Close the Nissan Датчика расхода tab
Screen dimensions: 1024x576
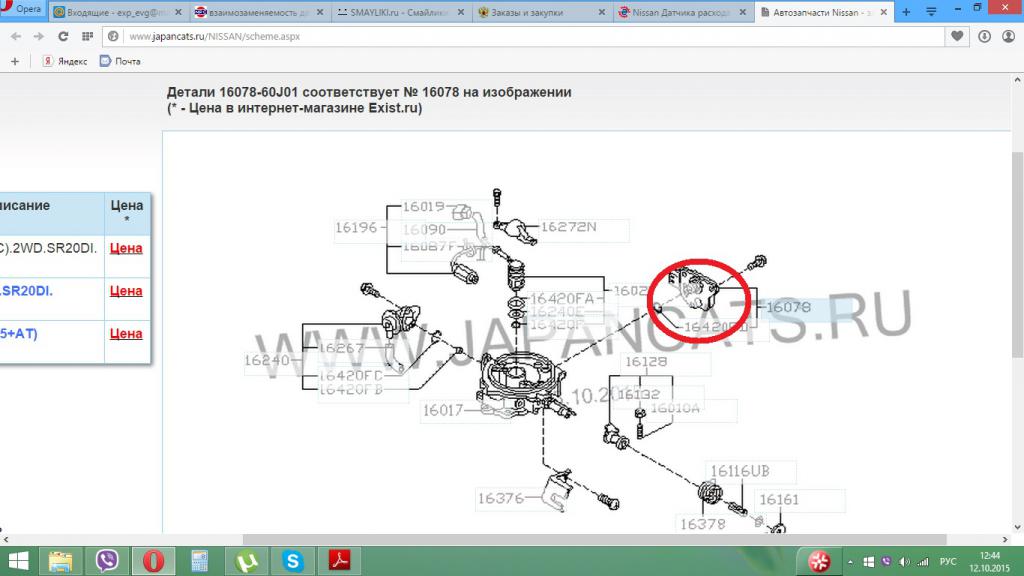[x=743, y=12]
